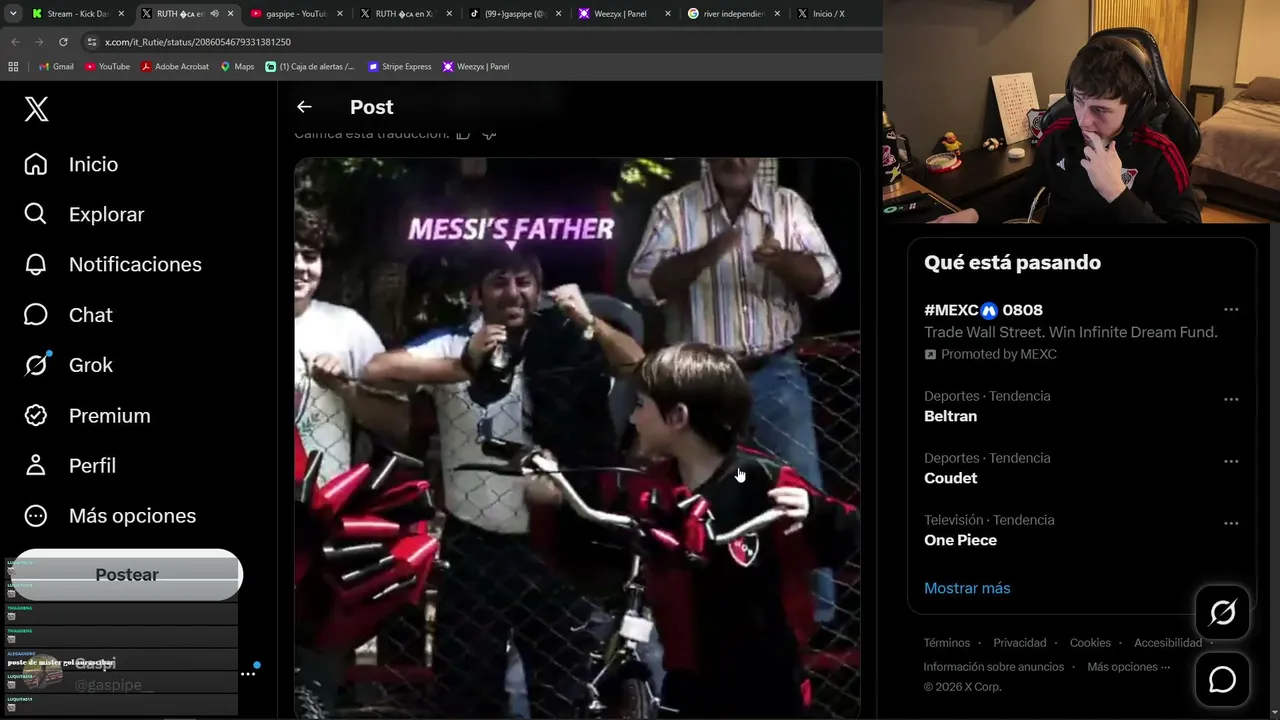Click the browser address bar URL
1280x720 pixels.
pyautogui.click(x=198, y=42)
